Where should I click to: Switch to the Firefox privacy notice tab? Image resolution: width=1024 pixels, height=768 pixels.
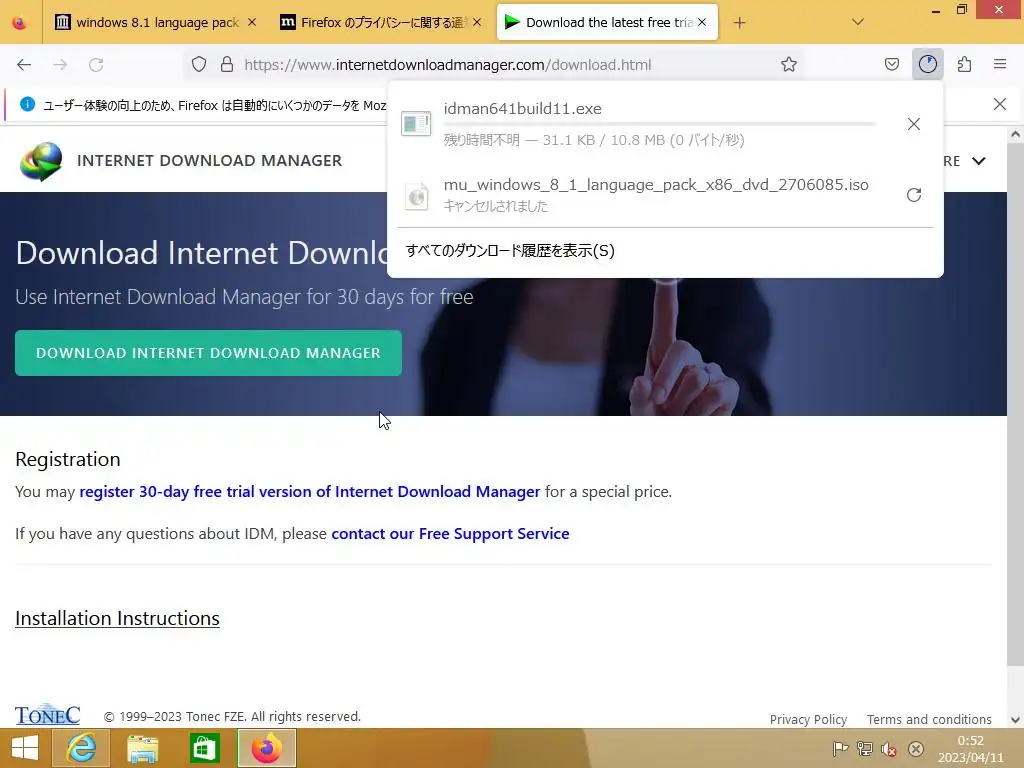(x=381, y=23)
